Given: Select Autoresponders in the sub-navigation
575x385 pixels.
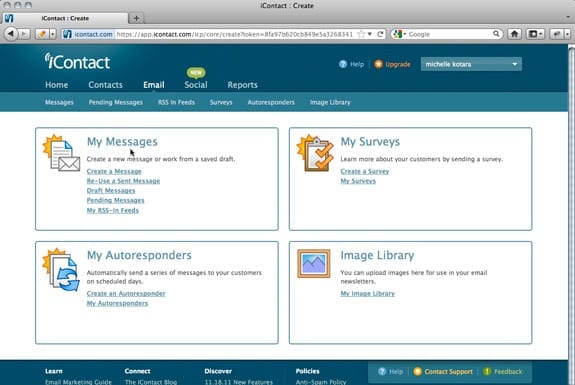Looking at the screenshot, I should tap(271, 102).
